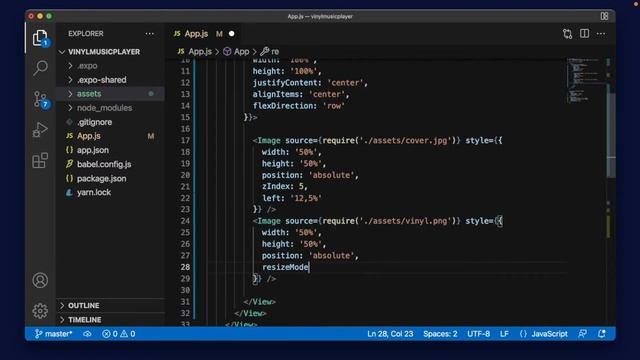Image resolution: width=640 pixels, height=360 pixels.
Task: Click the feedback icon in status bar
Action: (x=582, y=334)
